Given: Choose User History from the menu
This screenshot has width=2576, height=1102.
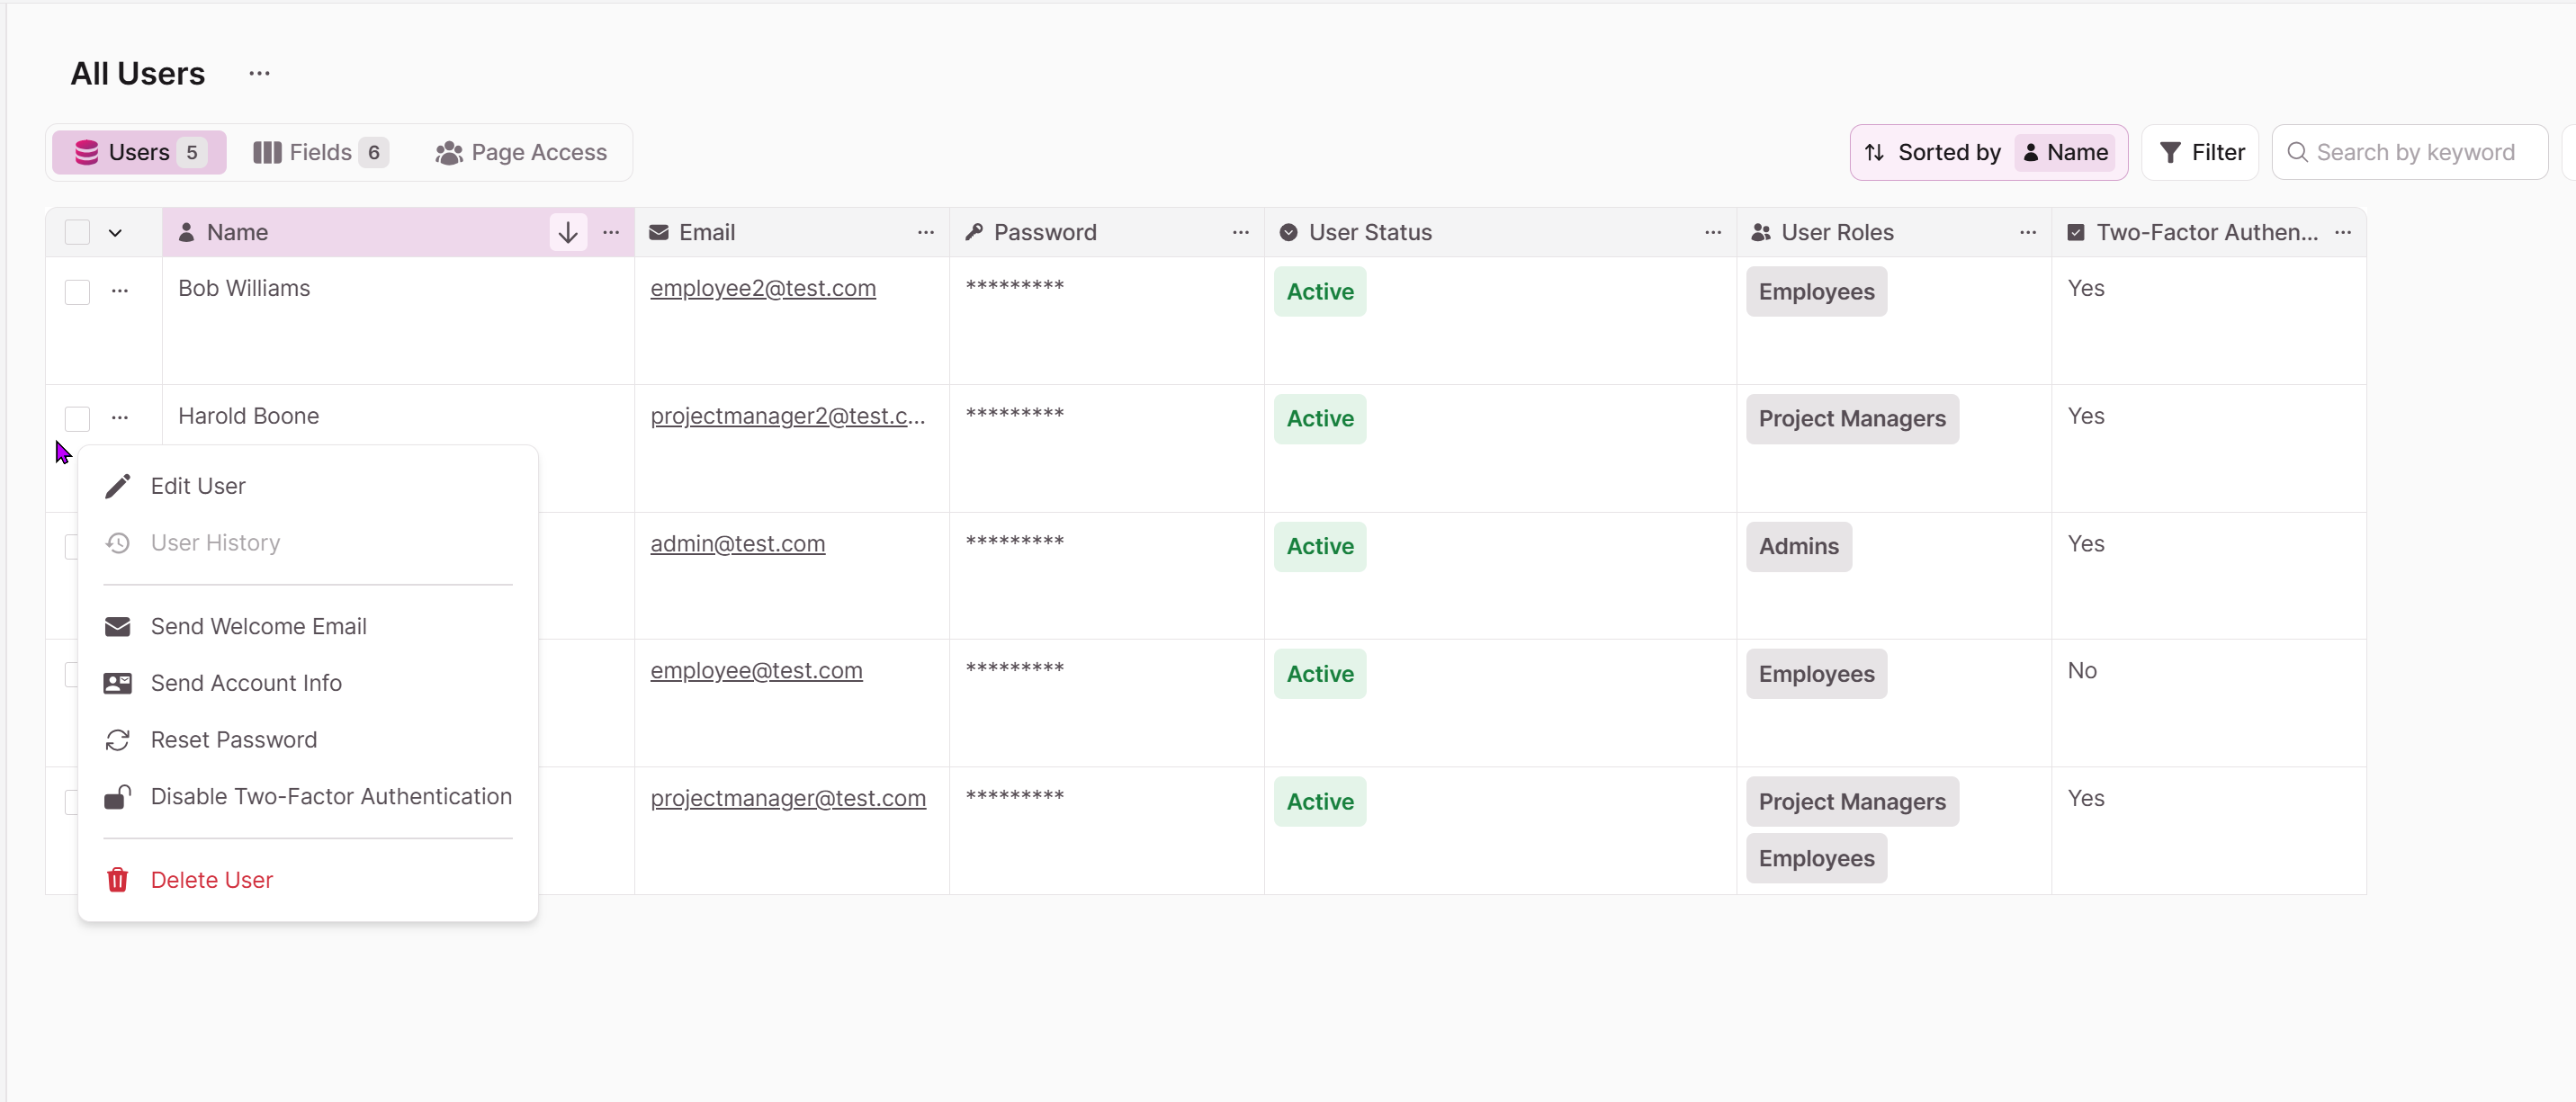Looking at the screenshot, I should [307, 543].
